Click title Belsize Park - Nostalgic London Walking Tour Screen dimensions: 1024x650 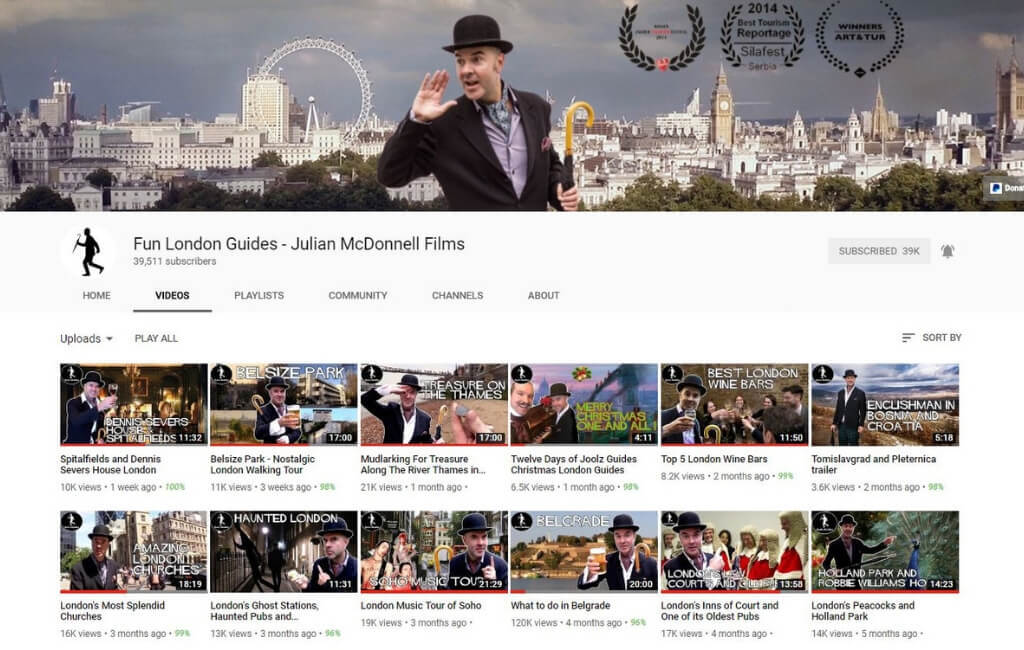263,464
